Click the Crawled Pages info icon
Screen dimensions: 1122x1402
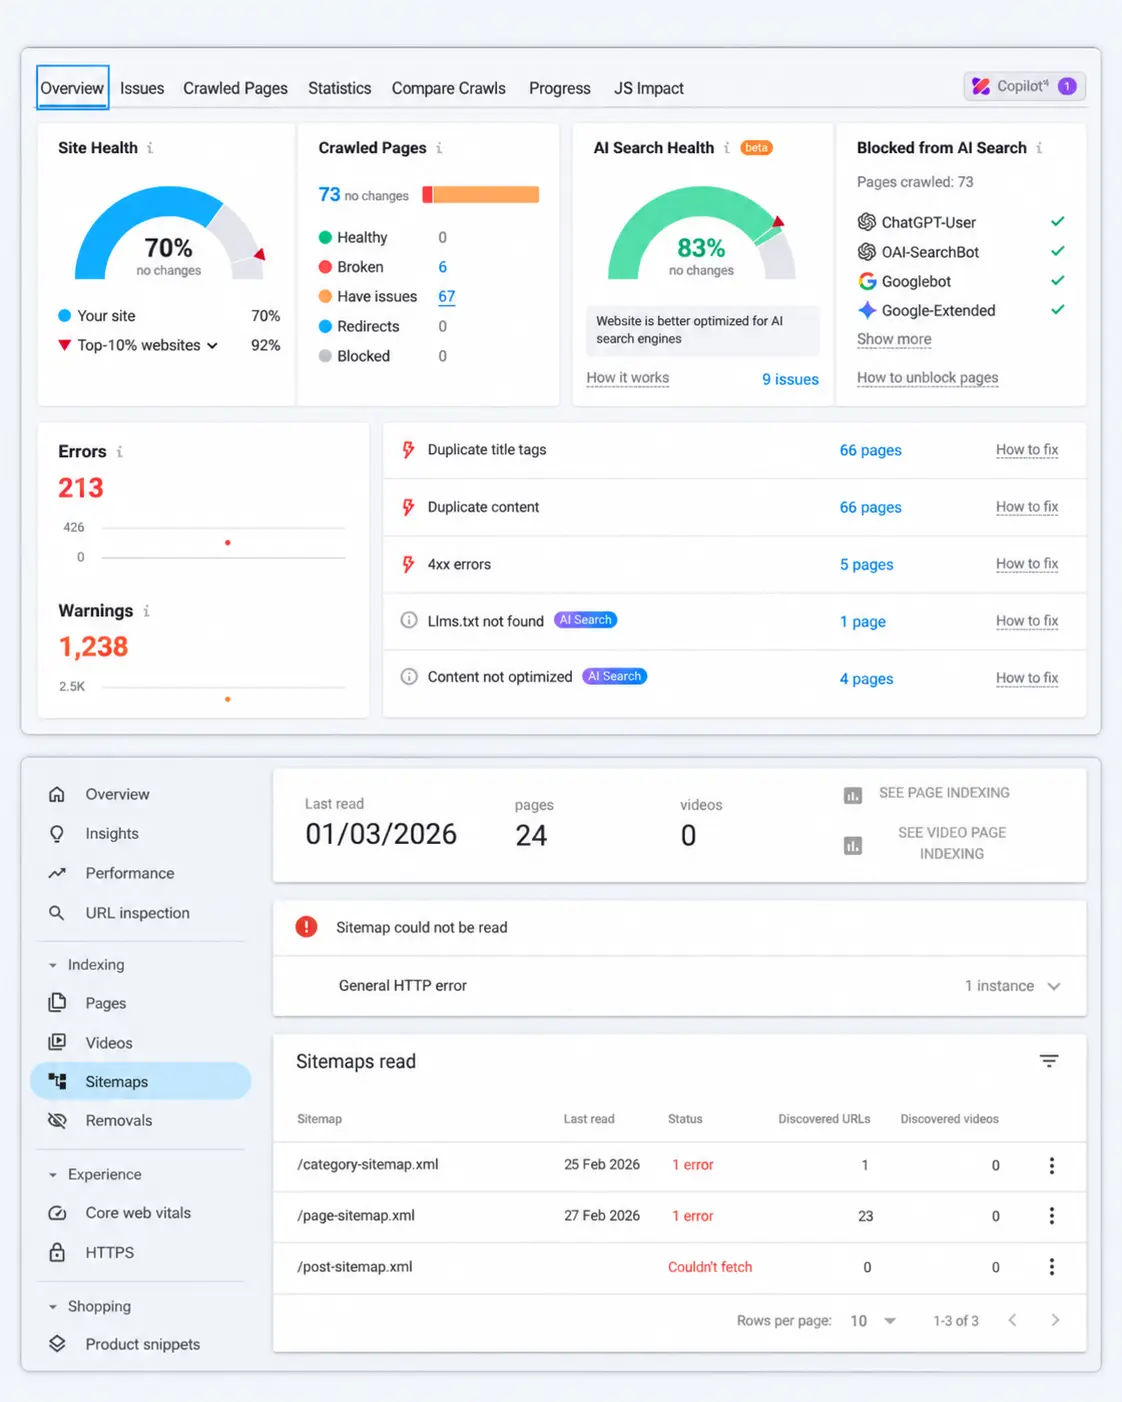click(439, 148)
